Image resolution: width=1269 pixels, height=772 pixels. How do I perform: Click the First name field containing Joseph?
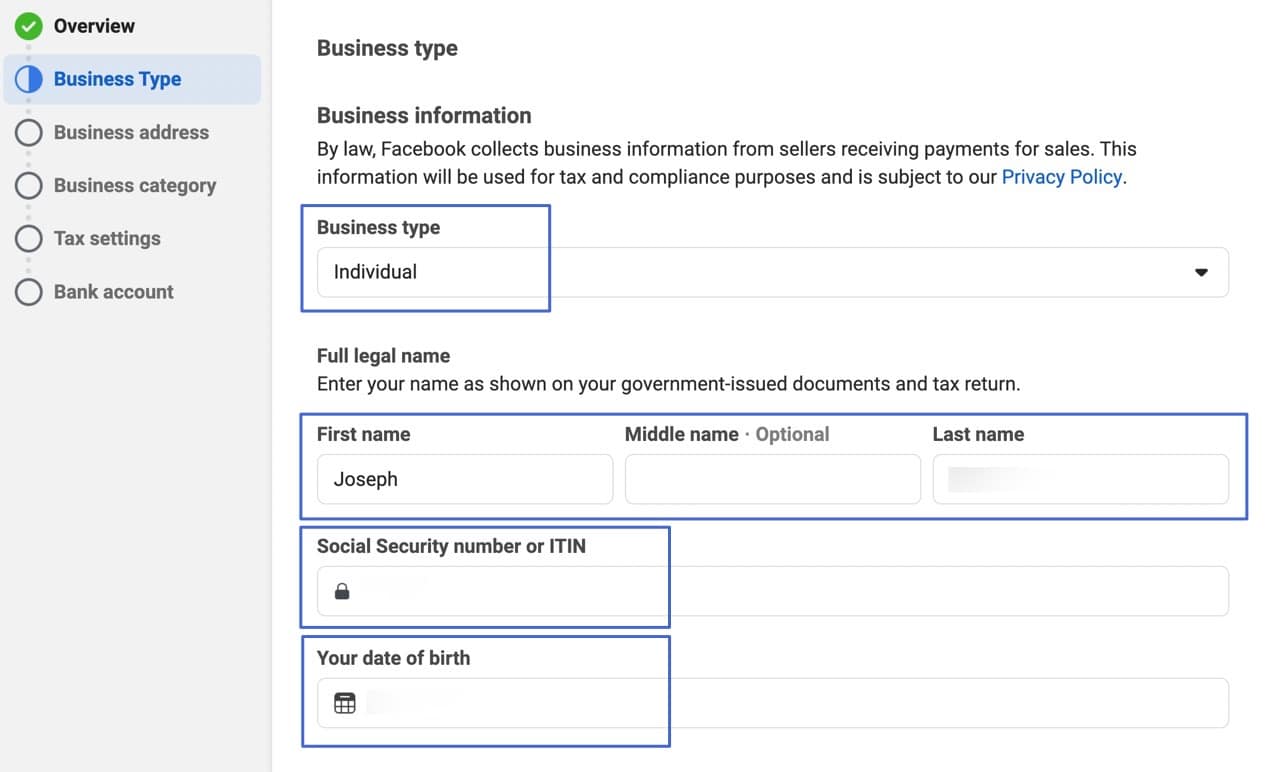pyautogui.click(x=464, y=479)
